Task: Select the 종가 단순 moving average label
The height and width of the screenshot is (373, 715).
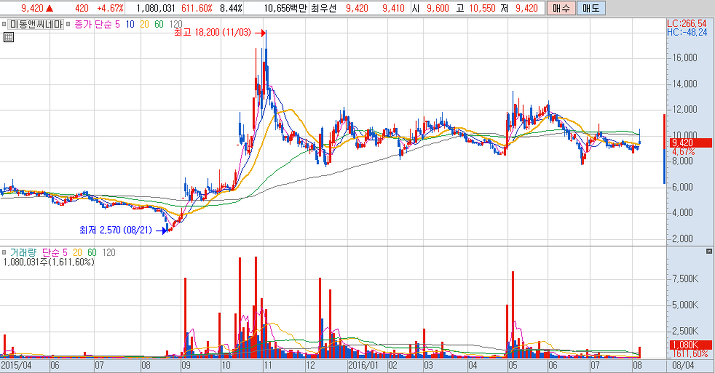Action: 93,24
